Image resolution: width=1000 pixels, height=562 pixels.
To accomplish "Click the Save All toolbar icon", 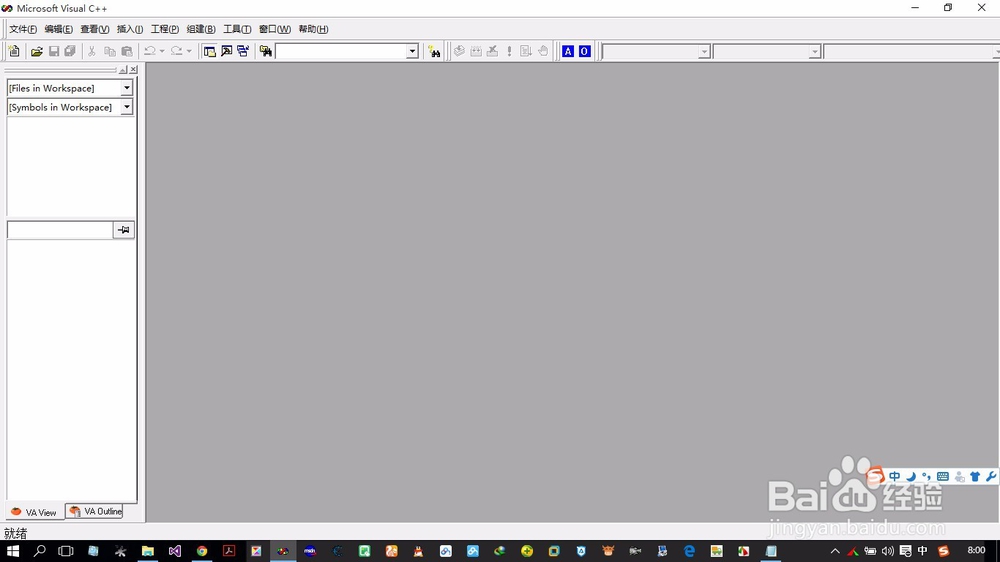I will point(70,51).
